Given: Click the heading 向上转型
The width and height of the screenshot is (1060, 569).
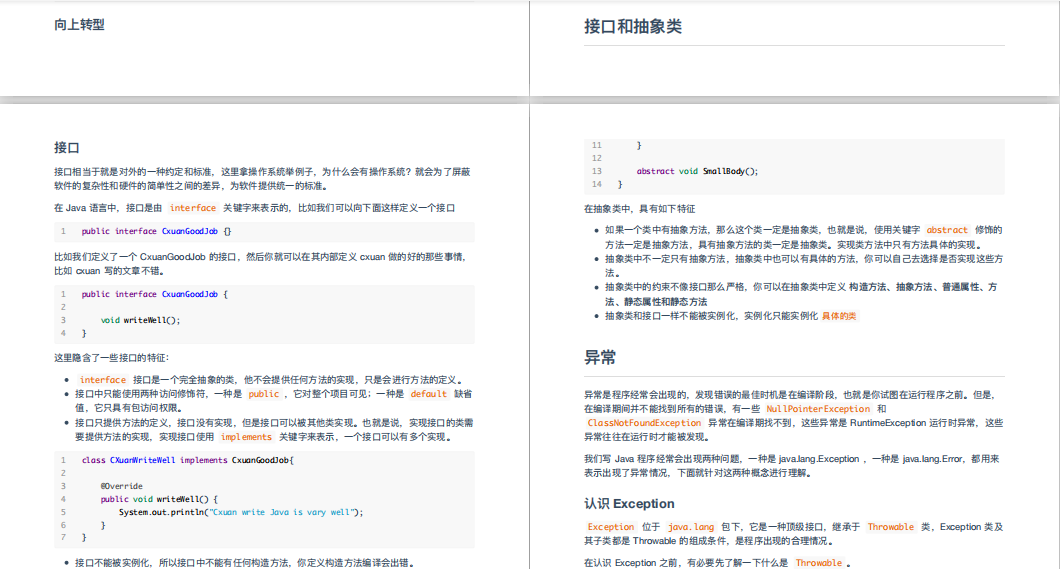Looking at the screenshot, I should click(x=79, y=25).
